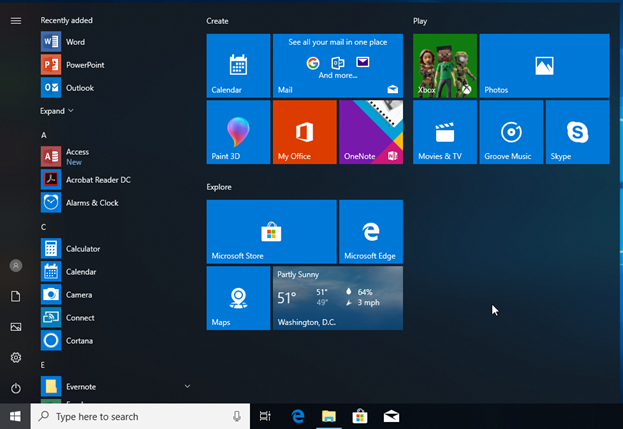623x429 pixels.
Task: Open the Calendar tile in Create group
Action: click(x=238, y=66)
